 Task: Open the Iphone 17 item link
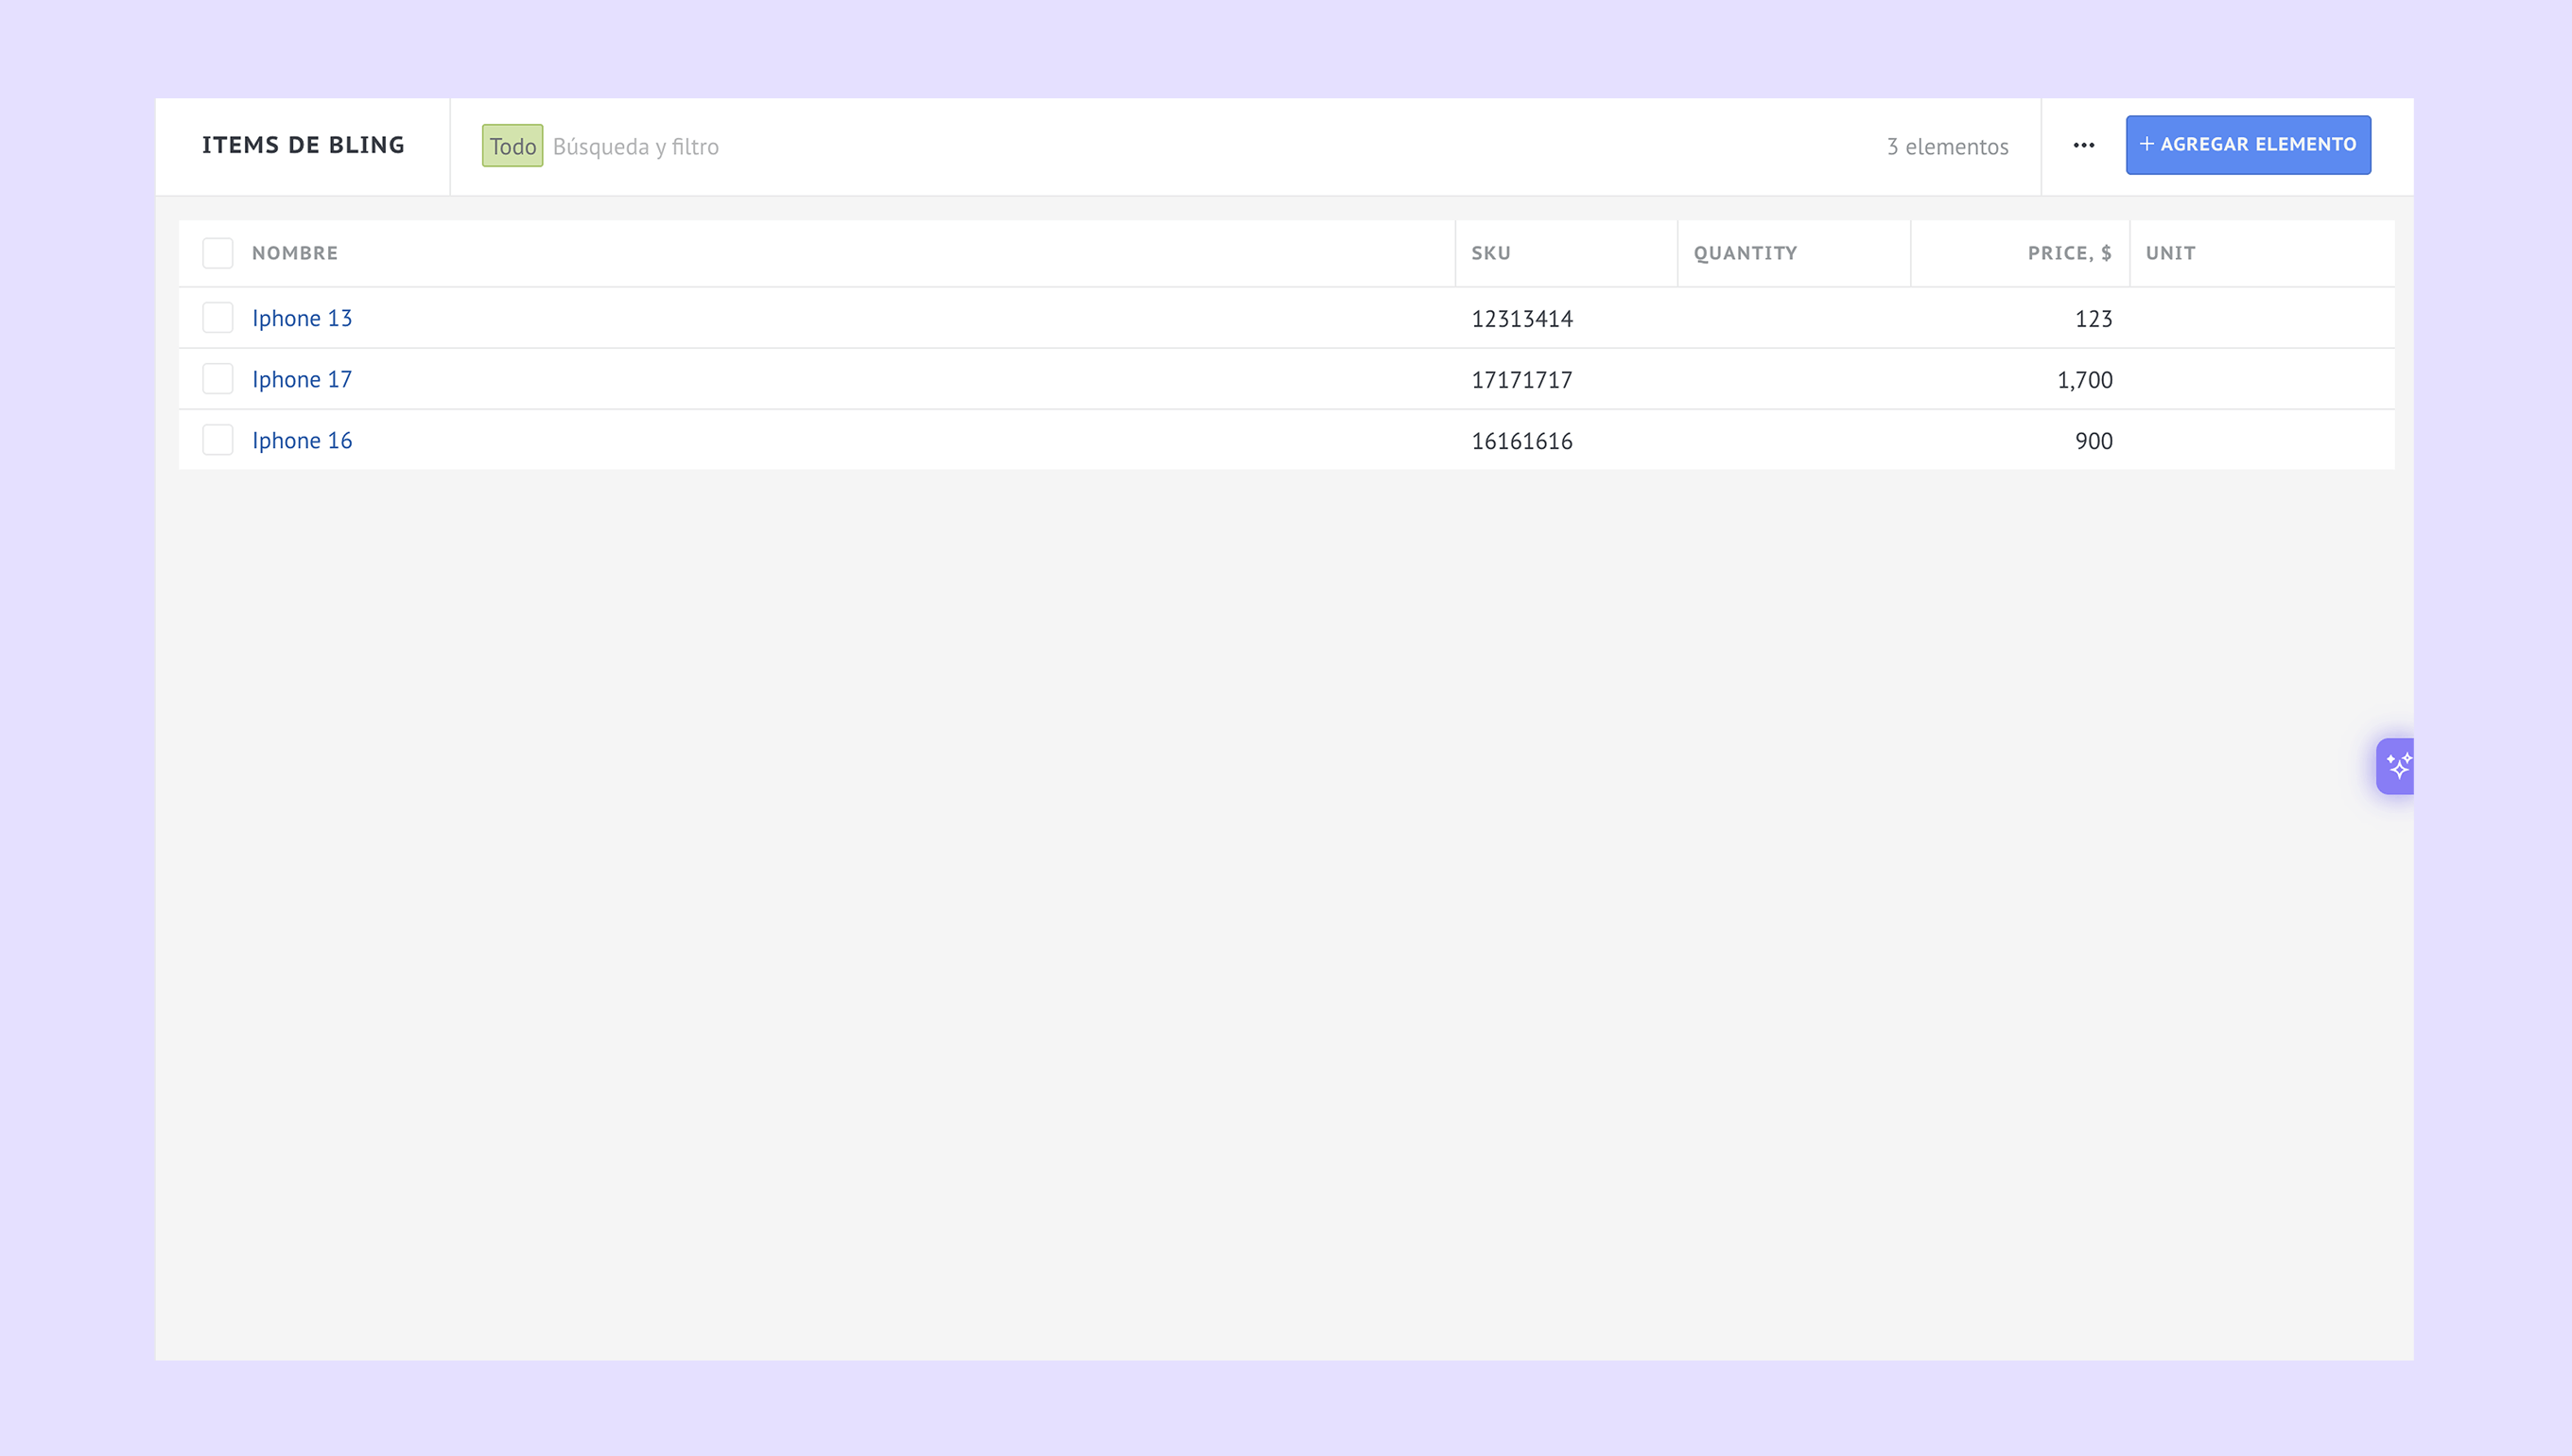click(x=301, y=379)
